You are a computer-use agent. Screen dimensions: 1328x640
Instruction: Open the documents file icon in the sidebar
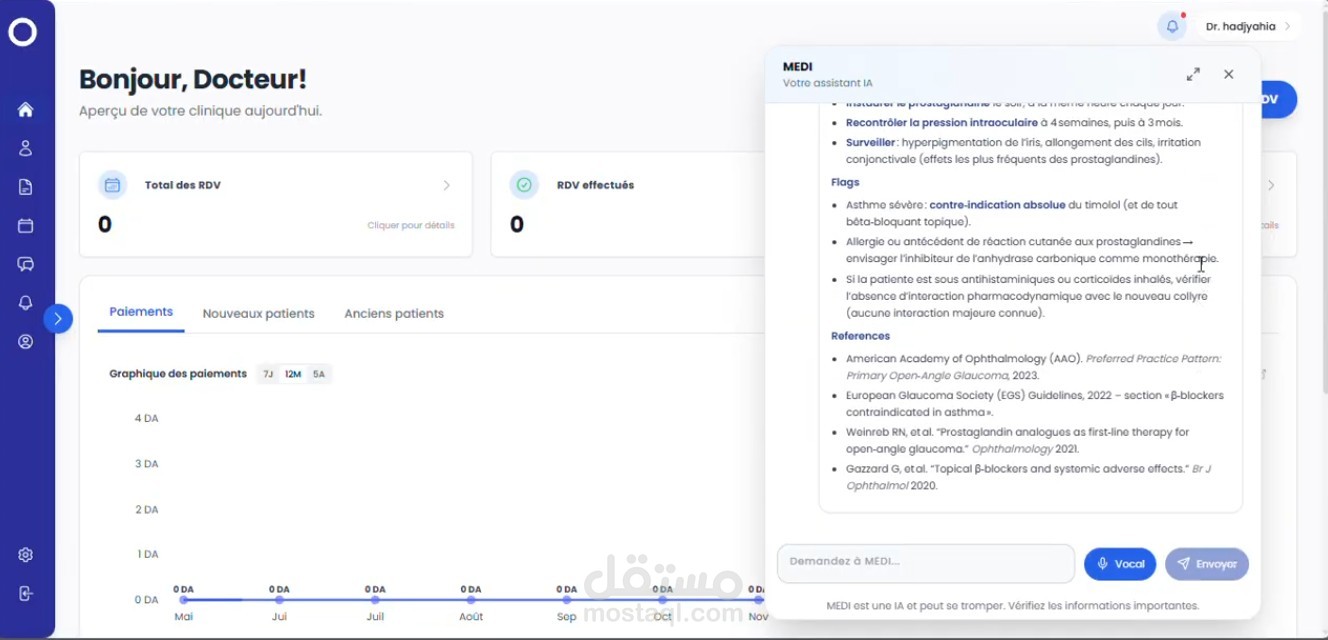(x=26, y=187)
